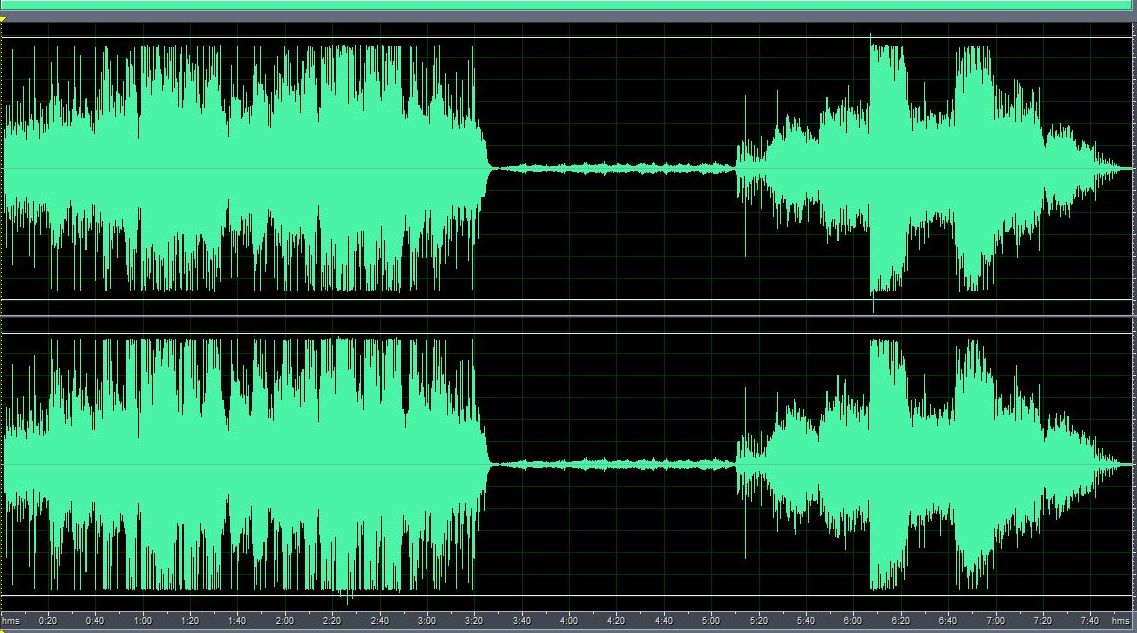Click the 1:00 mark on the timeline ruler

point(142,619)
